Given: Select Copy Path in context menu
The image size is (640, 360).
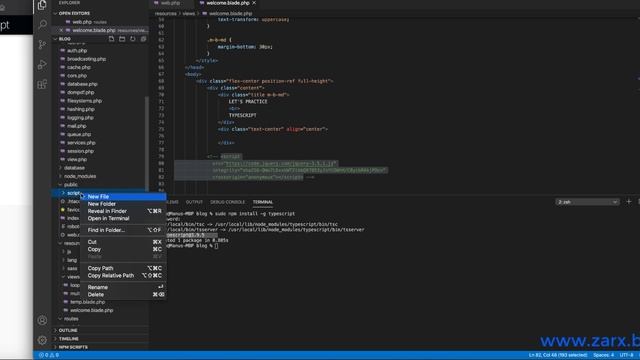Looking at the screenshot, I should click(123, 268).
